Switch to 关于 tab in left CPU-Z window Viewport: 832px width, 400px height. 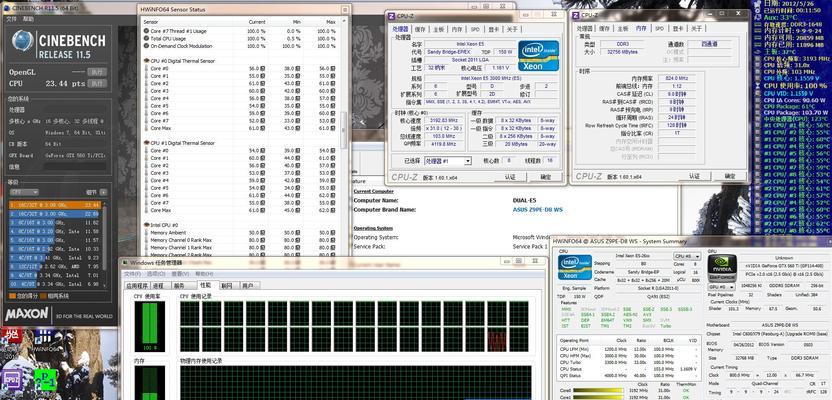512,29
